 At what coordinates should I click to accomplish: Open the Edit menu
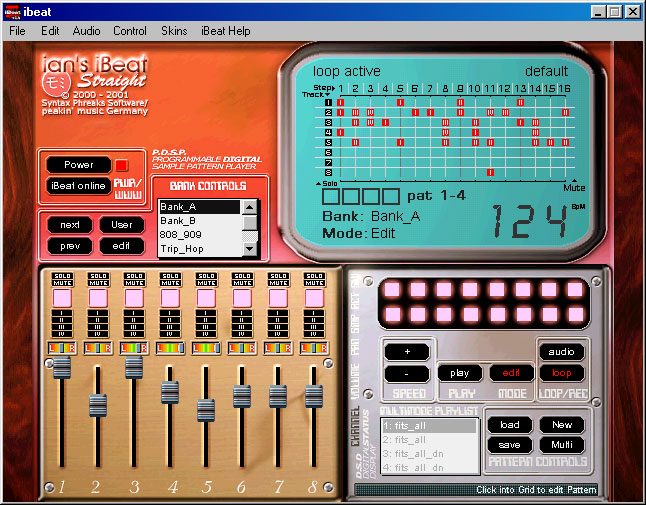pos(50,31)
